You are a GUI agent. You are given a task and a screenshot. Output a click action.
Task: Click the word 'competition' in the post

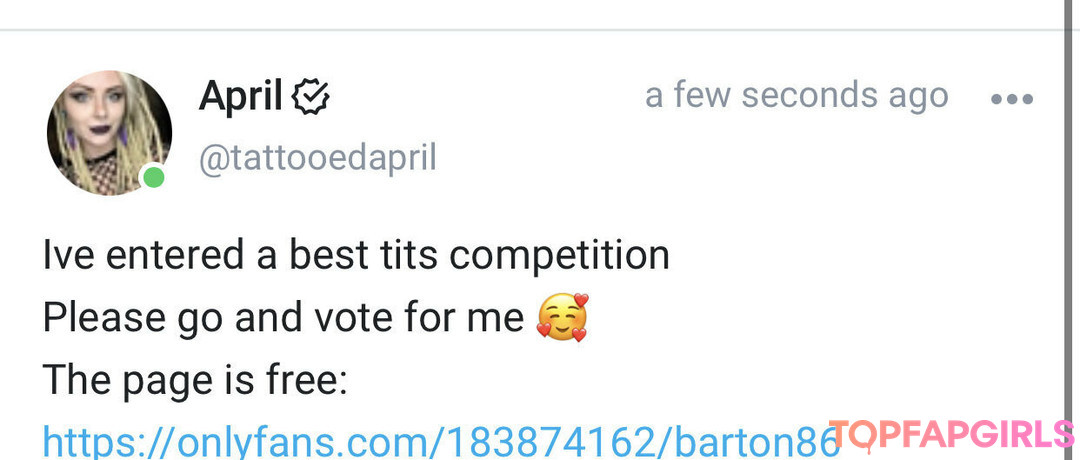pos(560,256)
